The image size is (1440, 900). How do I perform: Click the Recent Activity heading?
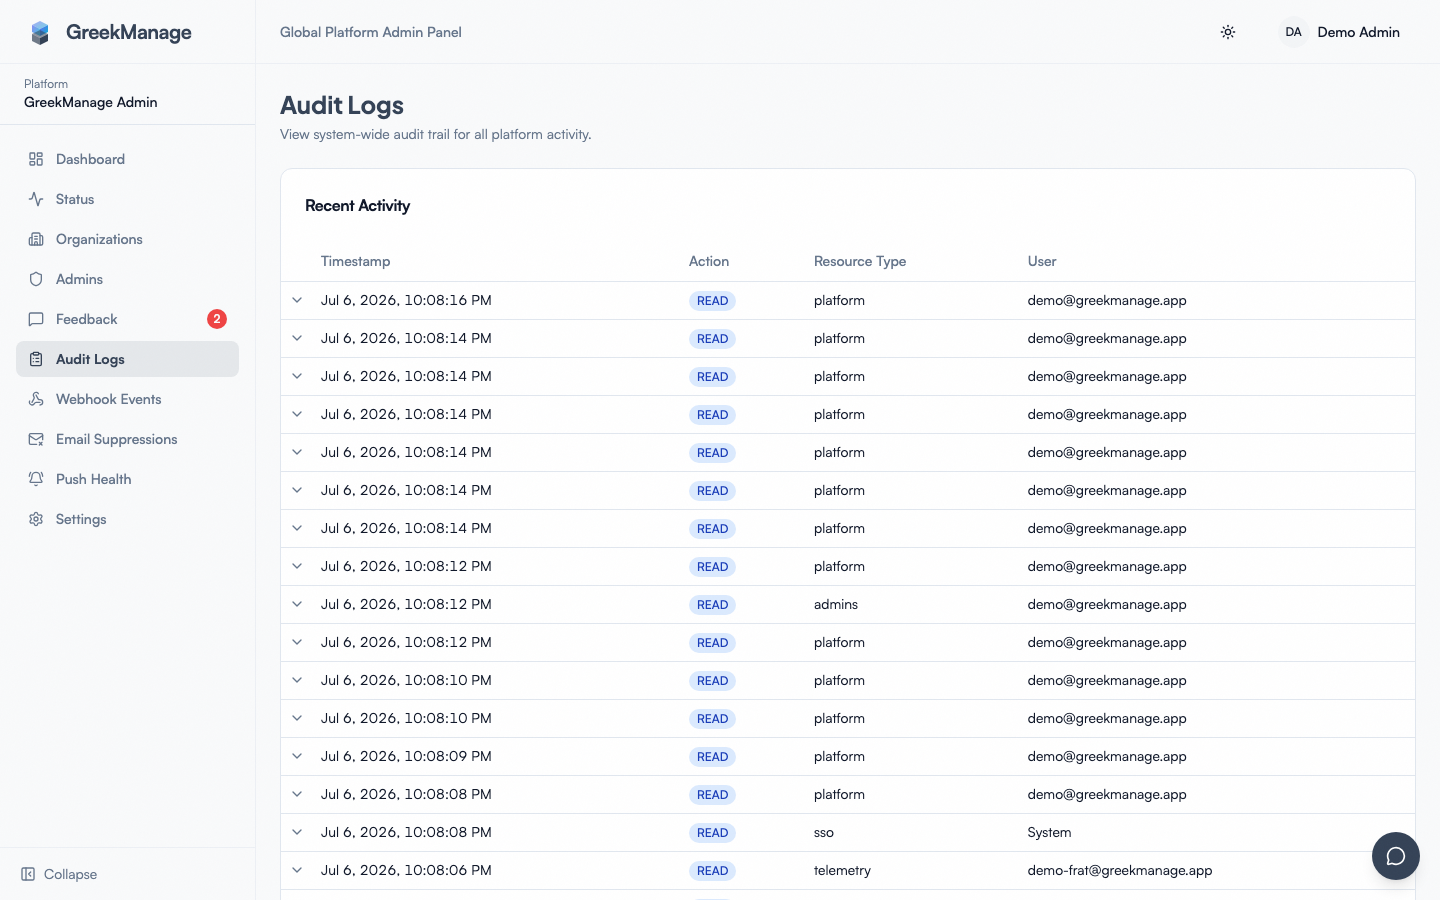357,205
